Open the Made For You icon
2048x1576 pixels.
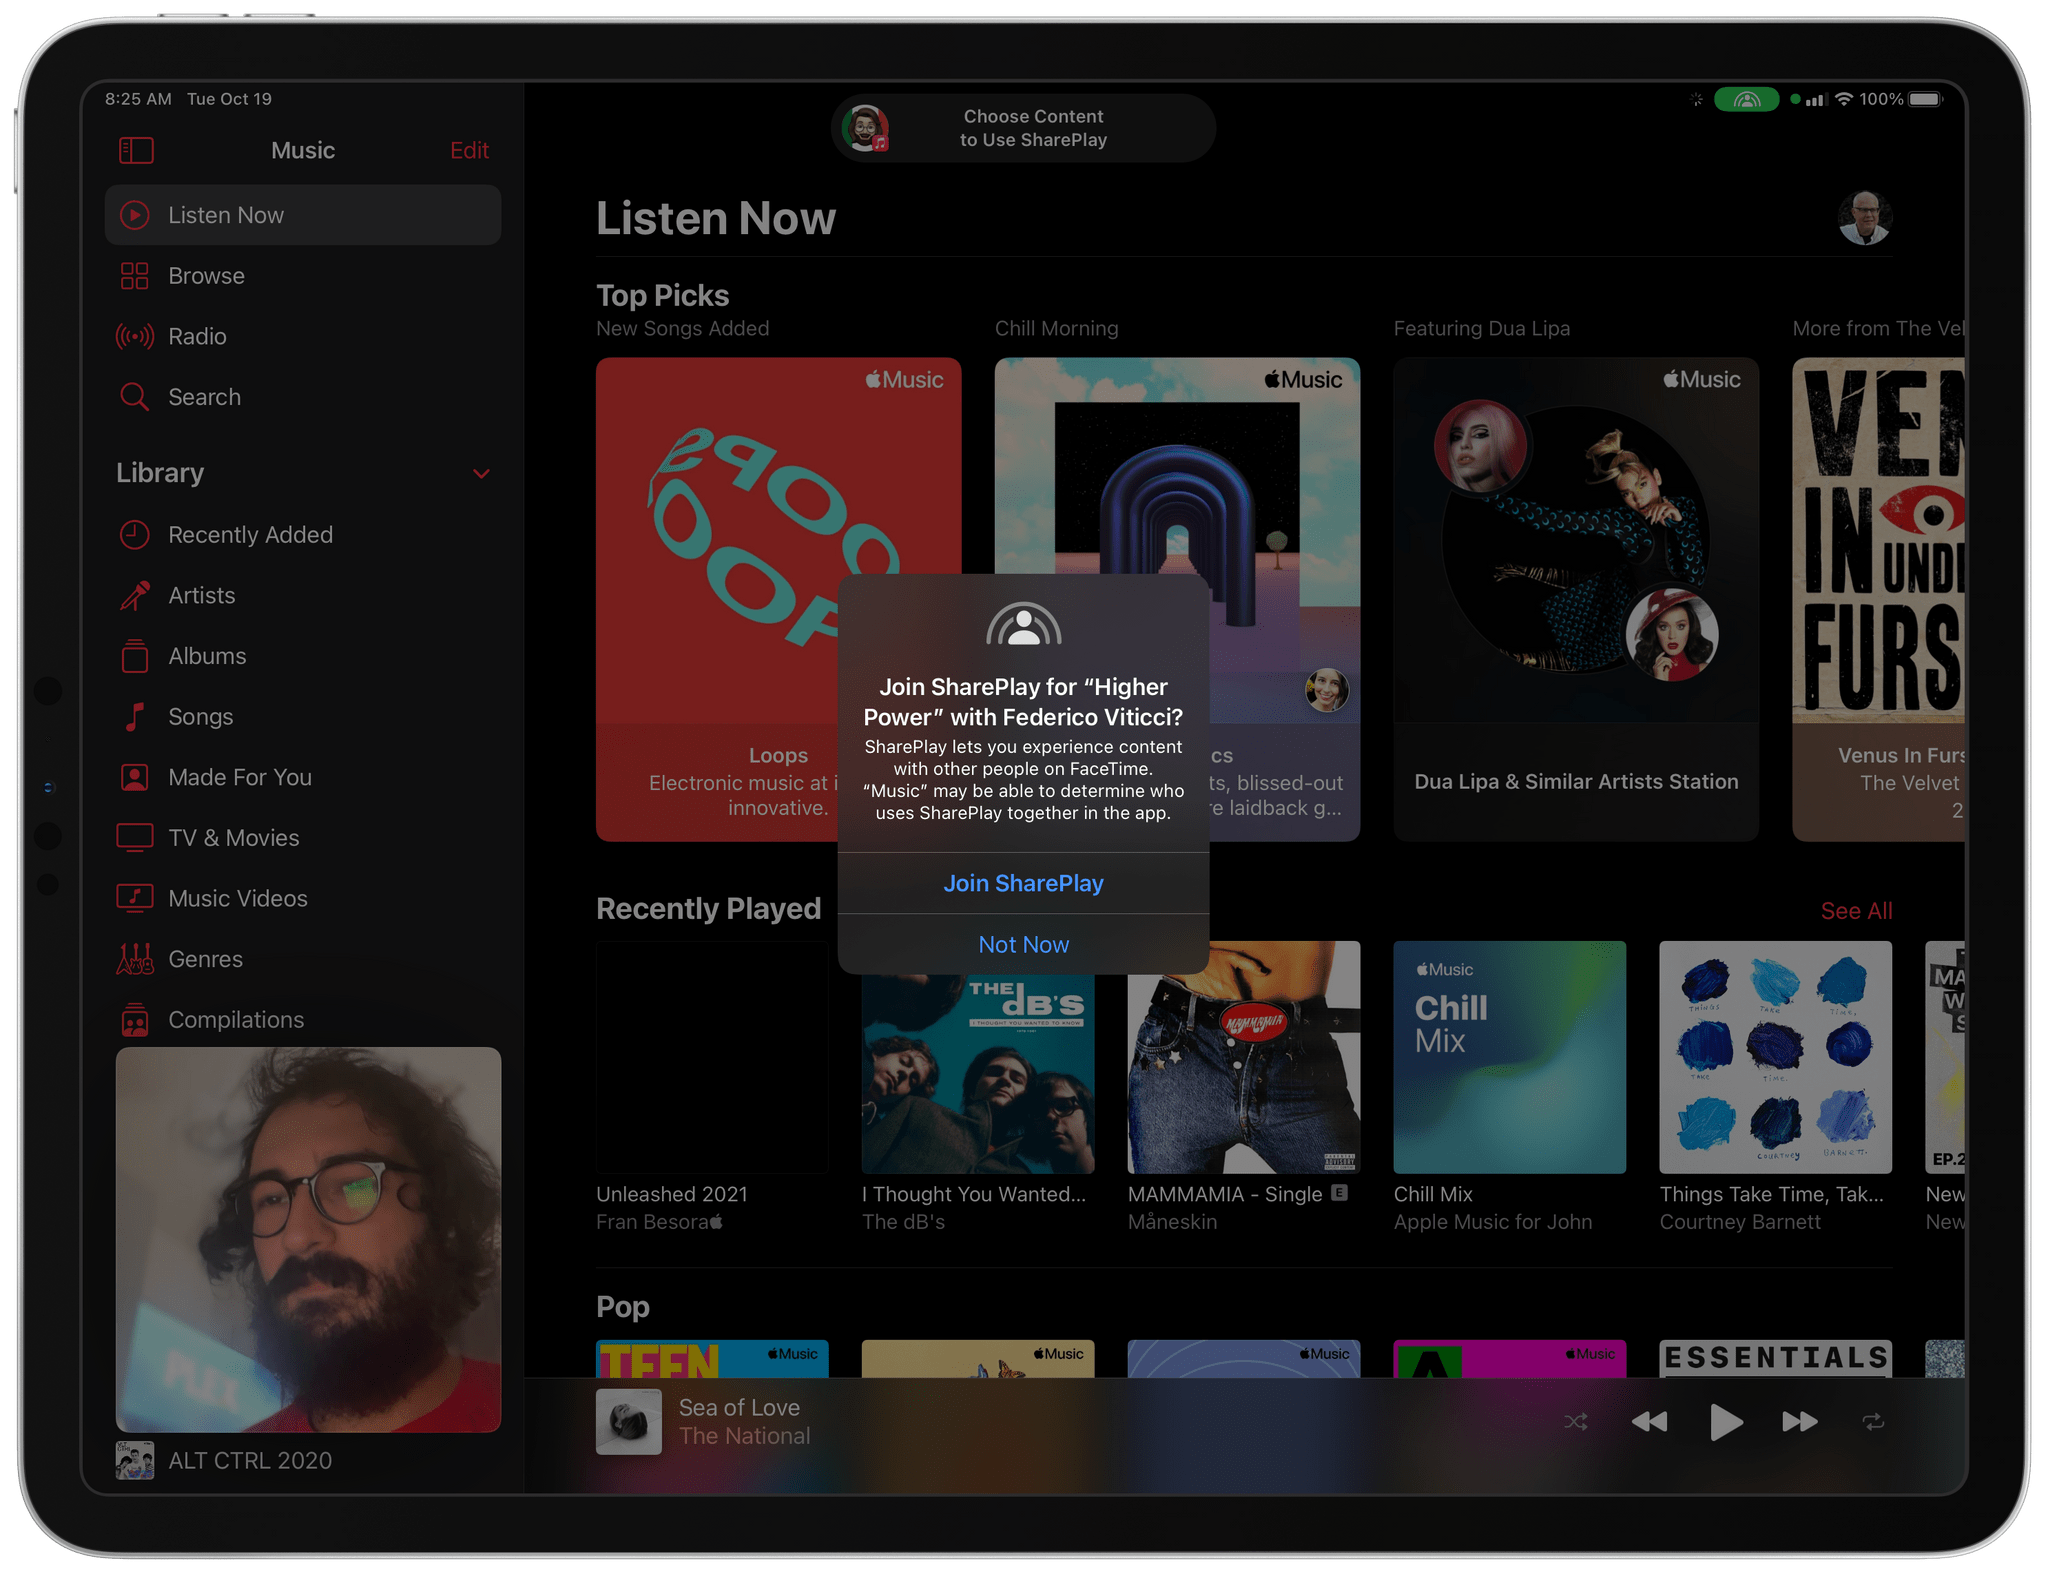click(135, 777)
